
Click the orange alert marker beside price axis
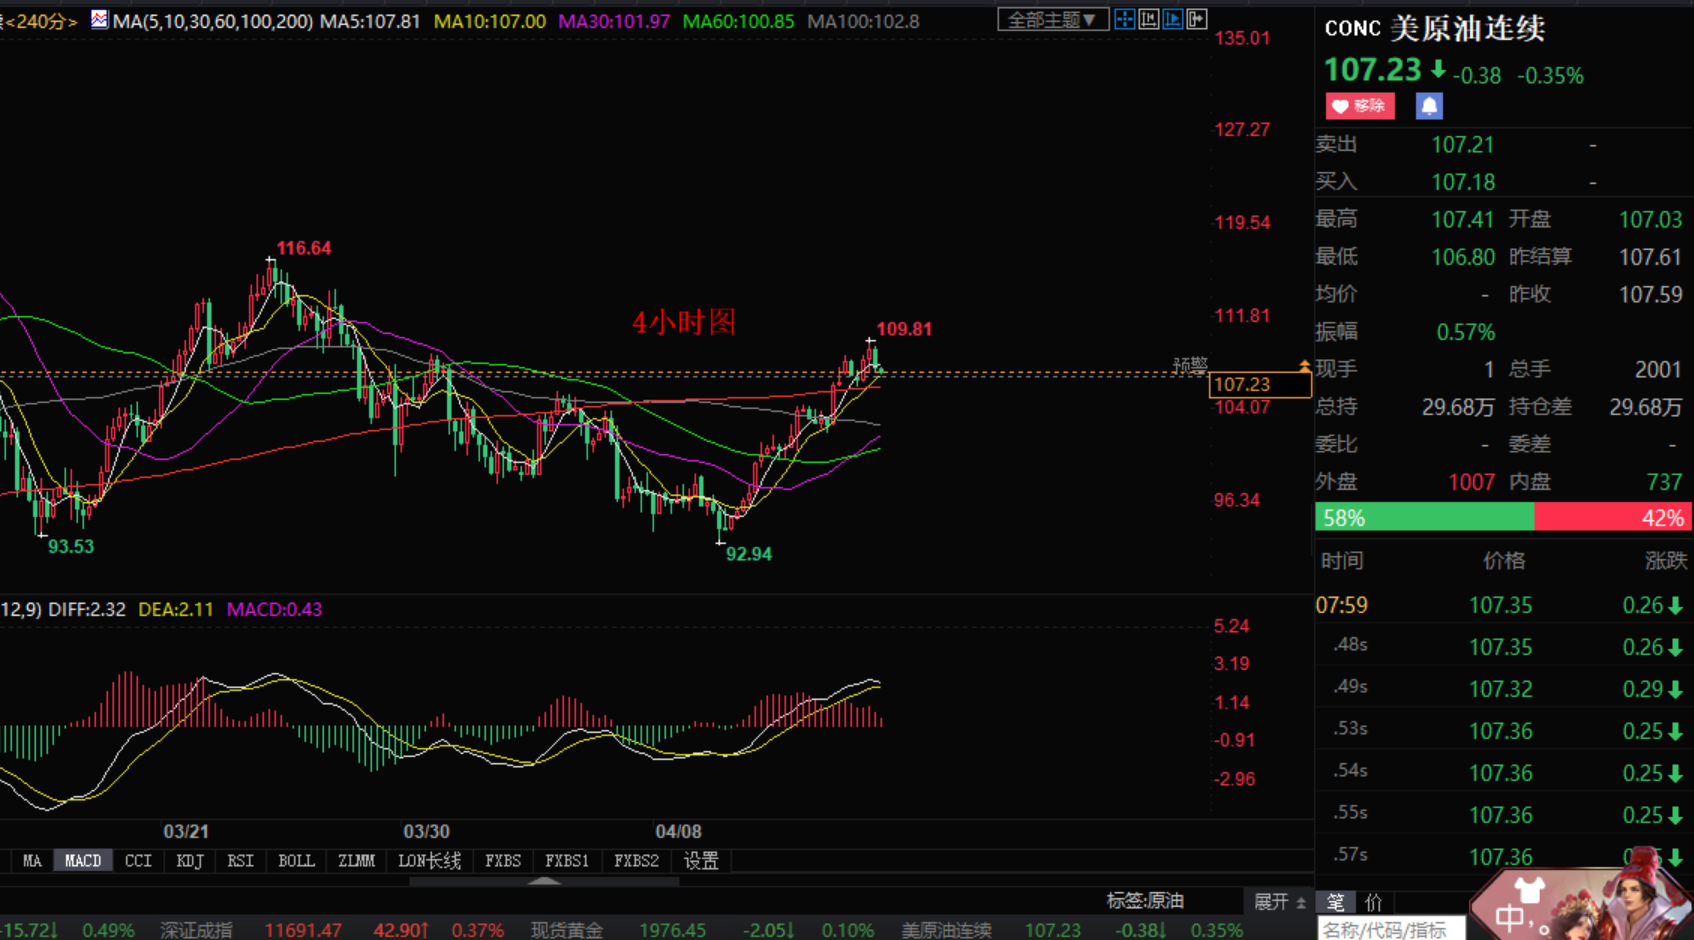[1304, 366]
